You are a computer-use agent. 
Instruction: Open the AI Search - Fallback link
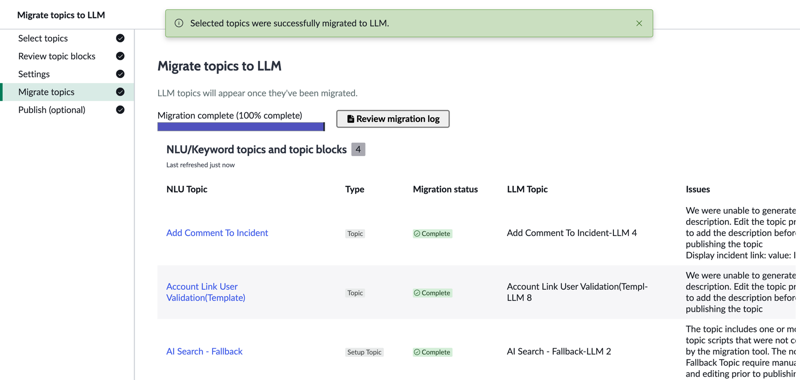coord(205,351)
